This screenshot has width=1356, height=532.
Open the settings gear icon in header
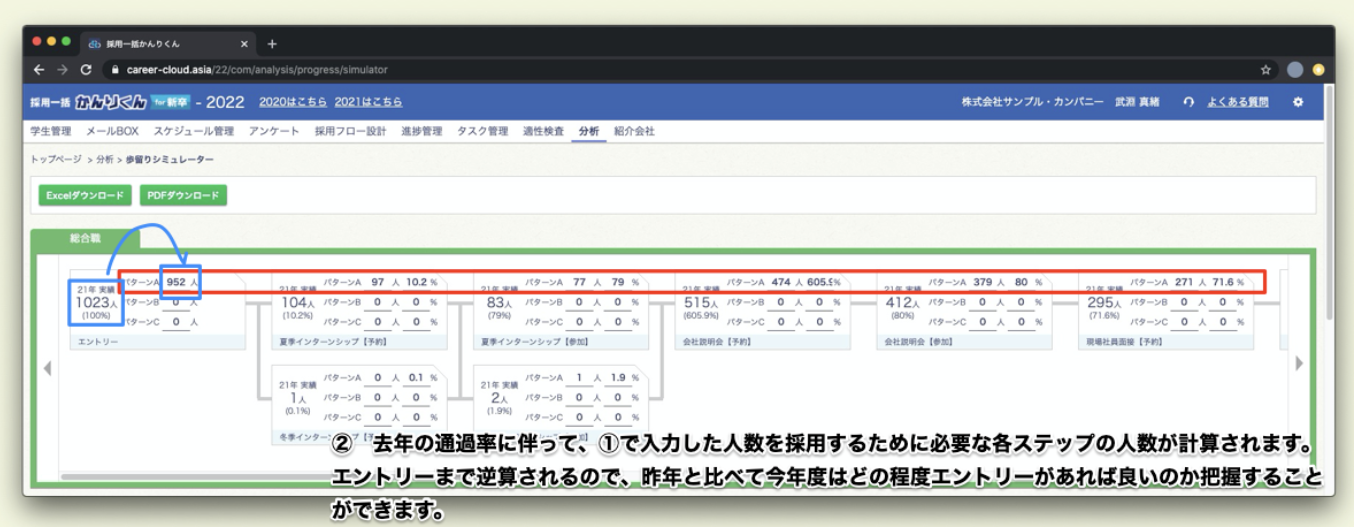coord(1298,102)
